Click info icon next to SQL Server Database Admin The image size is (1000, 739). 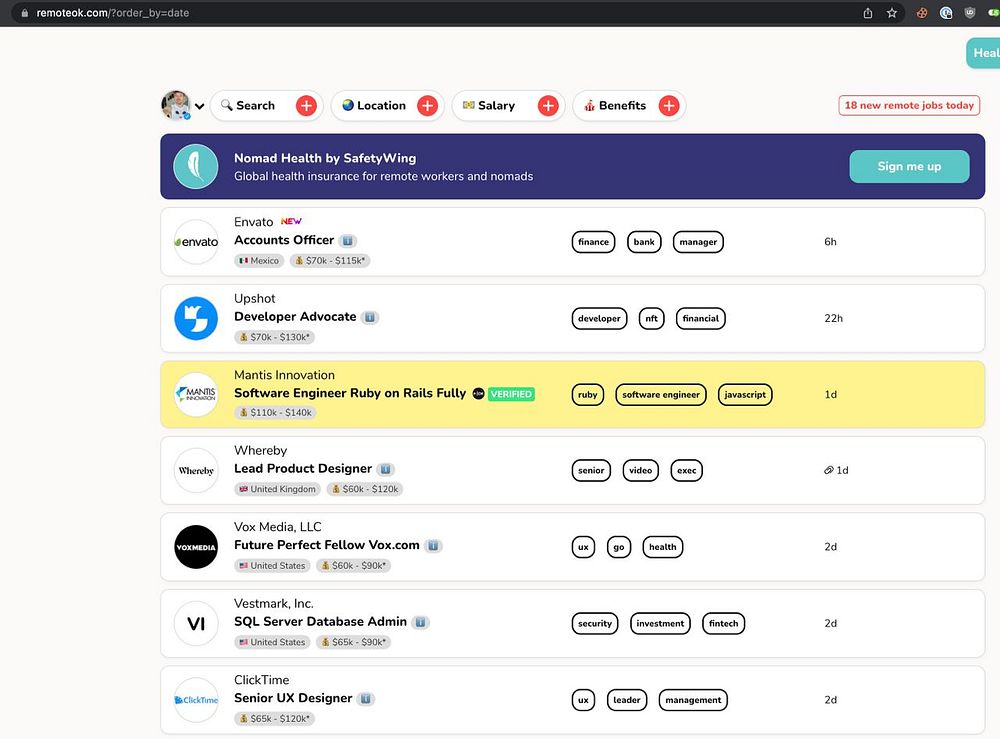click(420, 622)
